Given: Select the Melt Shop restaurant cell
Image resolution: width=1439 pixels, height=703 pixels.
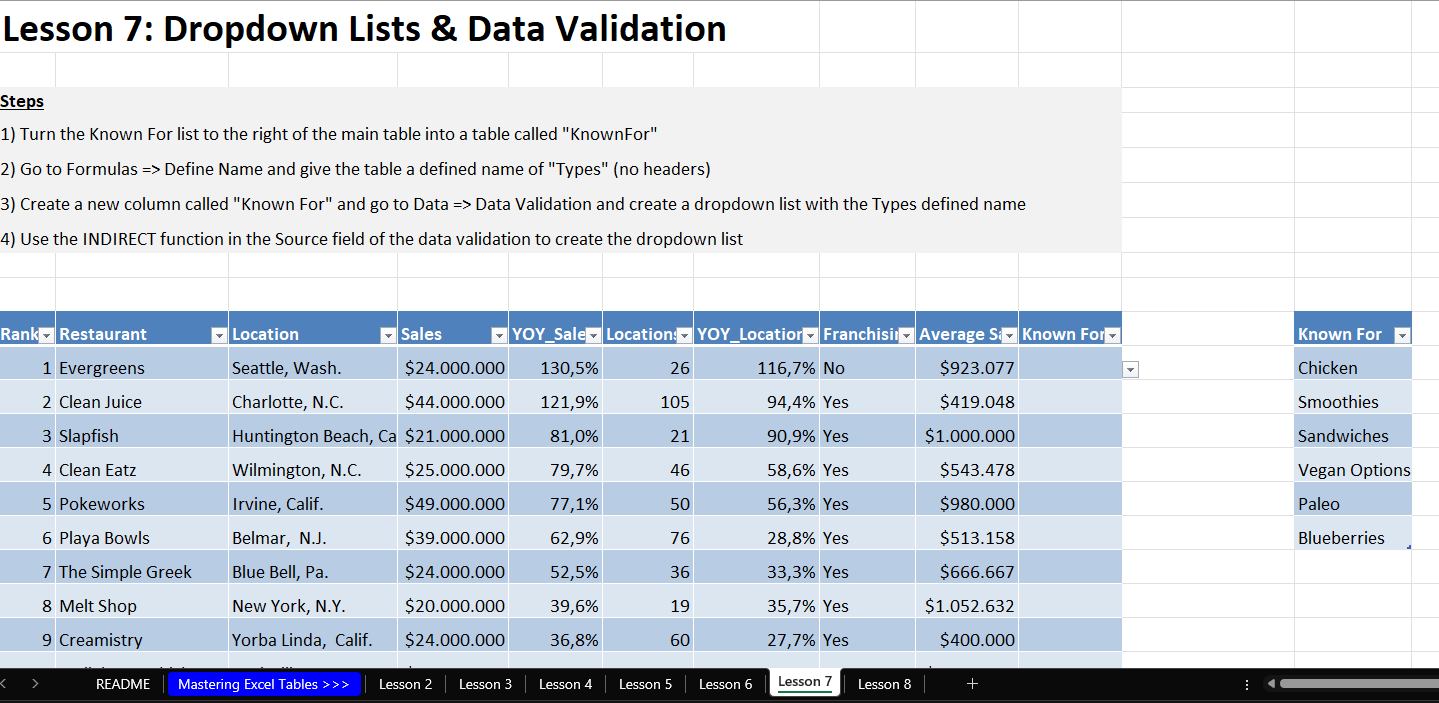Looking at the screenshot, I should point(142,606).
